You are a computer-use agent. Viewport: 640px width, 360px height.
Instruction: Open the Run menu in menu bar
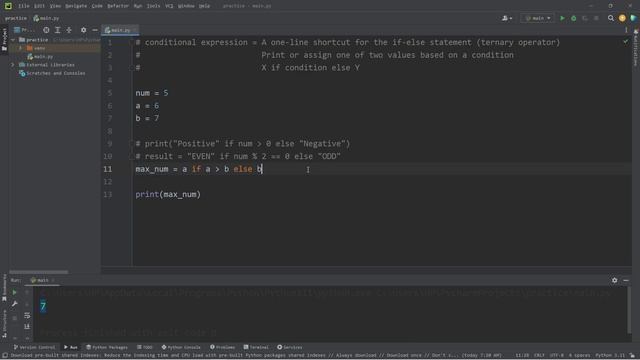[138, 6]
